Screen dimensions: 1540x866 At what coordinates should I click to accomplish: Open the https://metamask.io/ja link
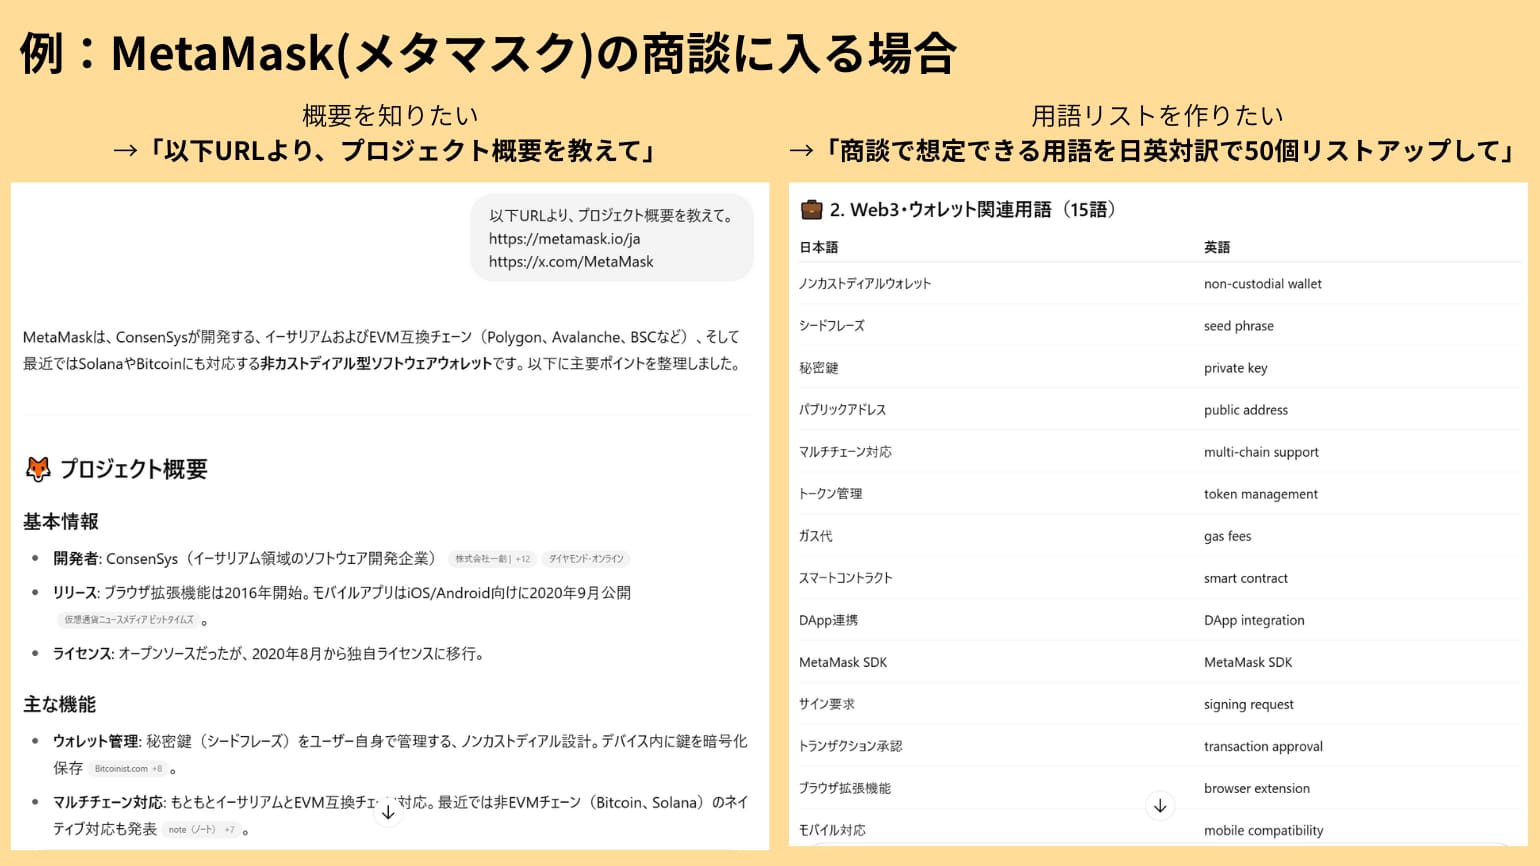tap(564, 239)
